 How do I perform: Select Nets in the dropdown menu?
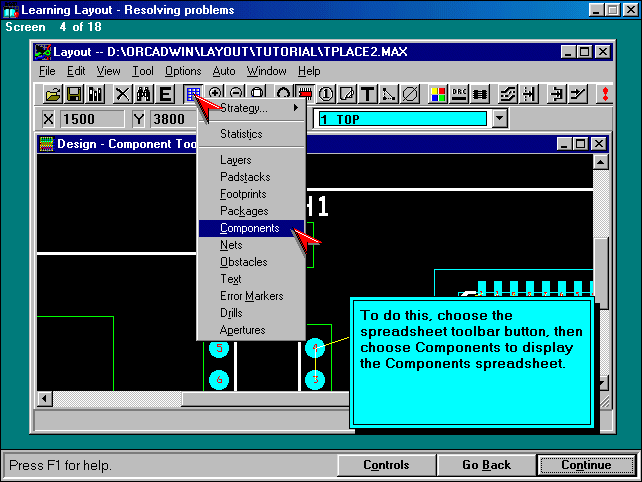pyautogui.click(x=231, y=245)
